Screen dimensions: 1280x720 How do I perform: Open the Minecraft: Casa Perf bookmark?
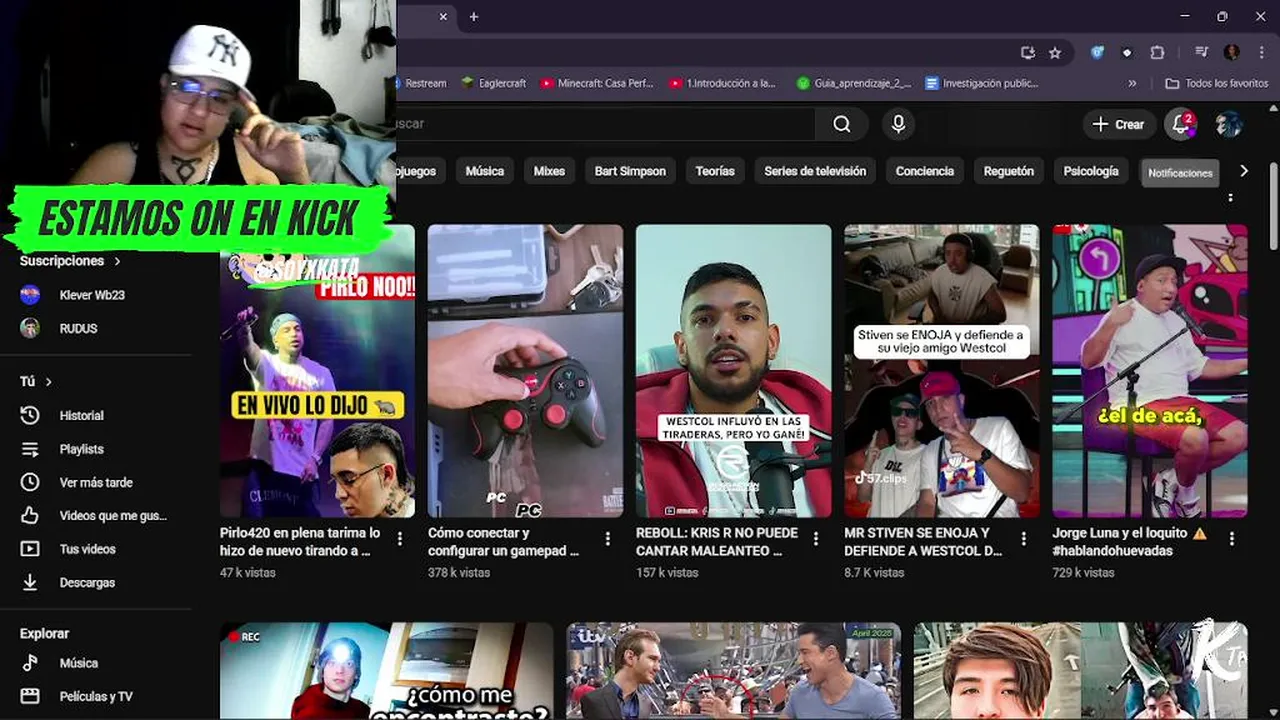(596, 84)
